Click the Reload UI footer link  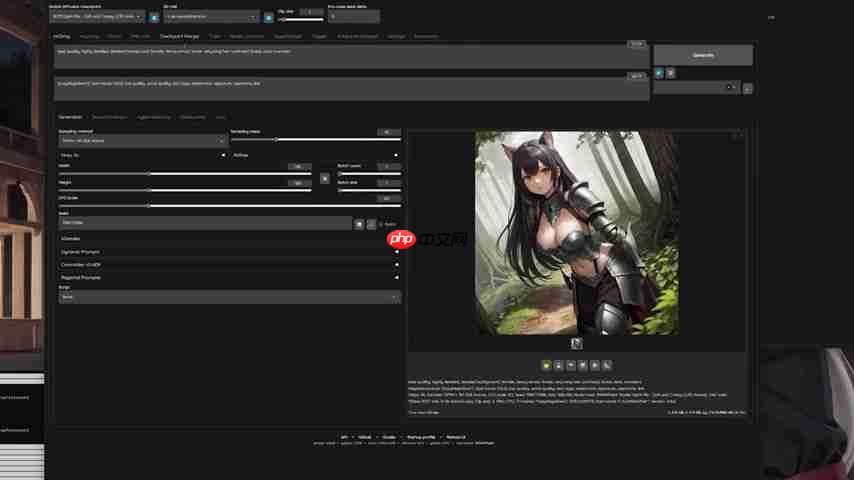pyautogui.click(x=456, y=437)
